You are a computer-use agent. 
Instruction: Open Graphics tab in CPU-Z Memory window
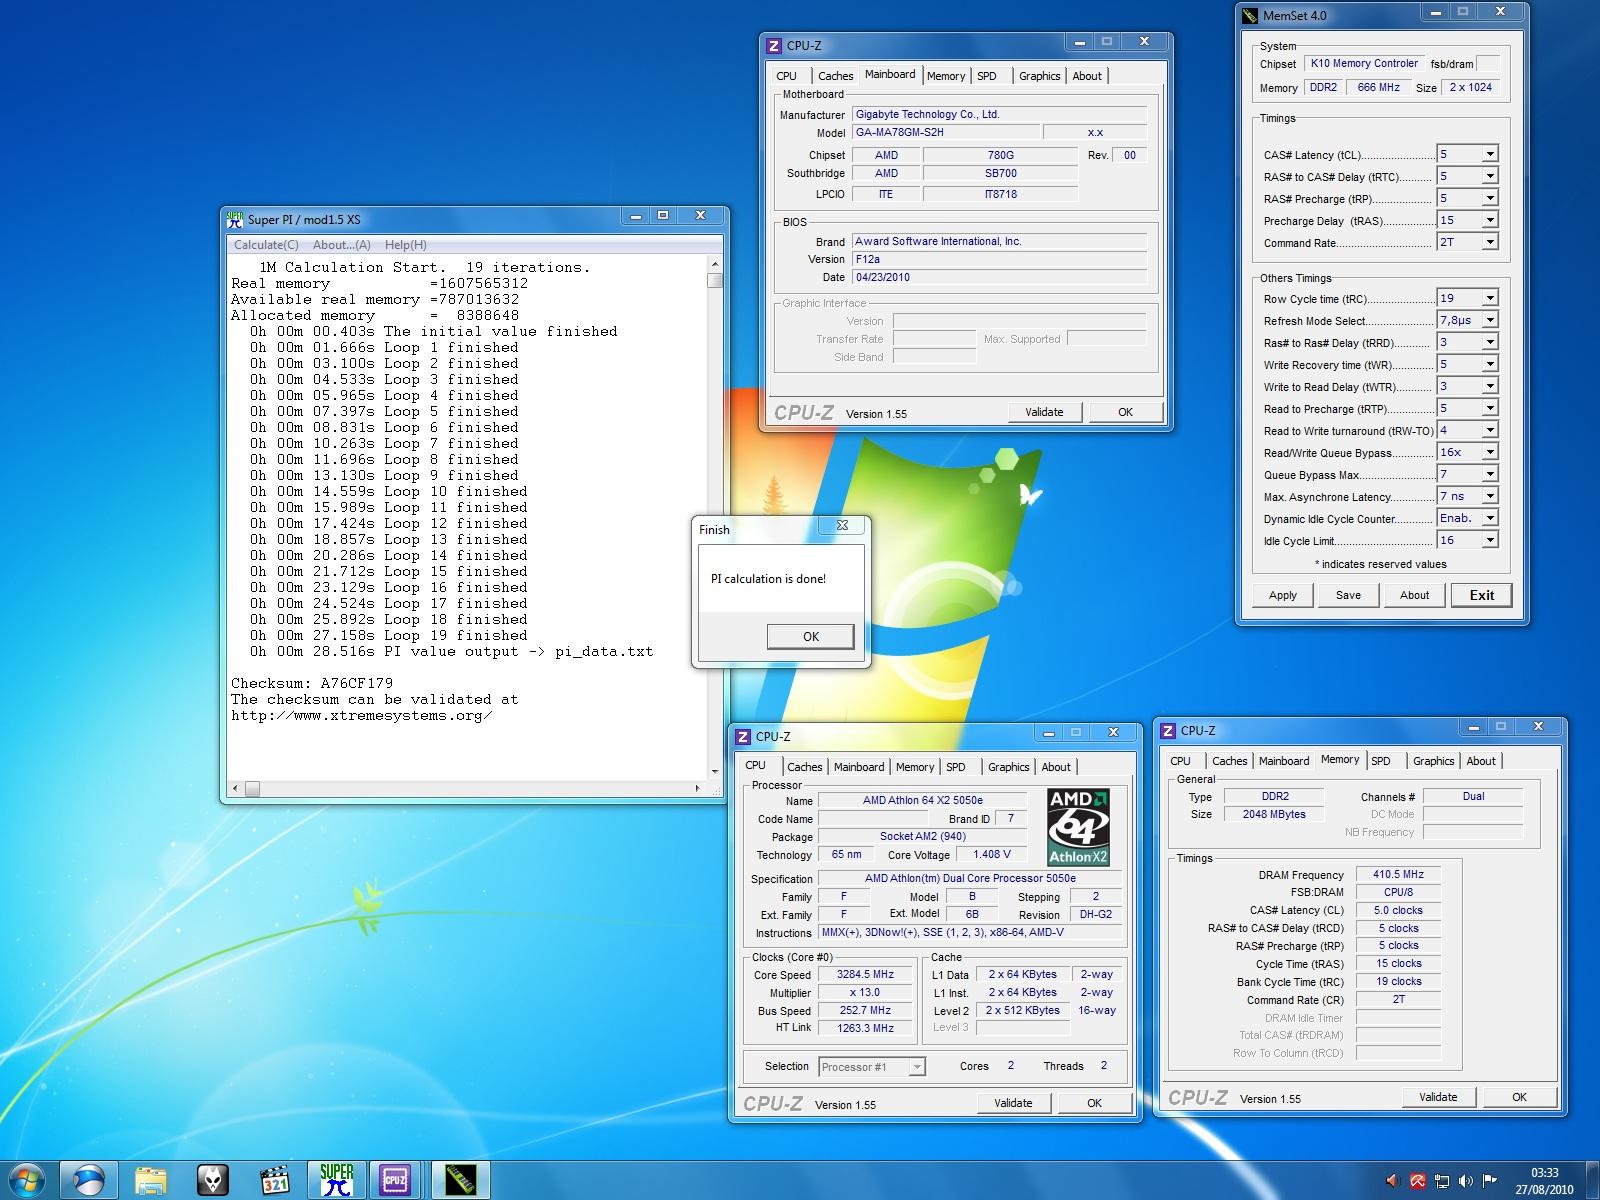[x=1433, y=761]
